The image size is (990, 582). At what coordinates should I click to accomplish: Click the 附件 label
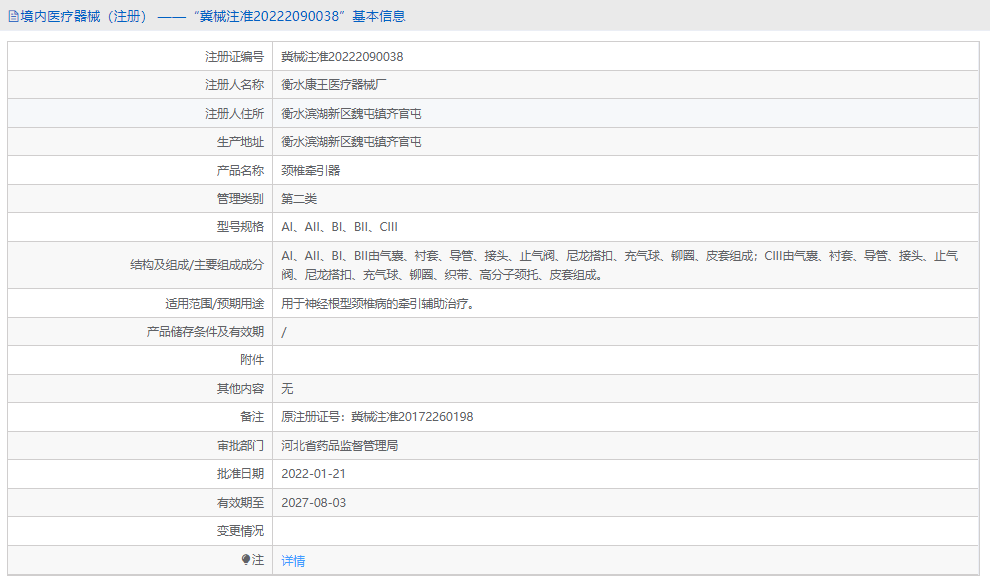coord(252,360)
